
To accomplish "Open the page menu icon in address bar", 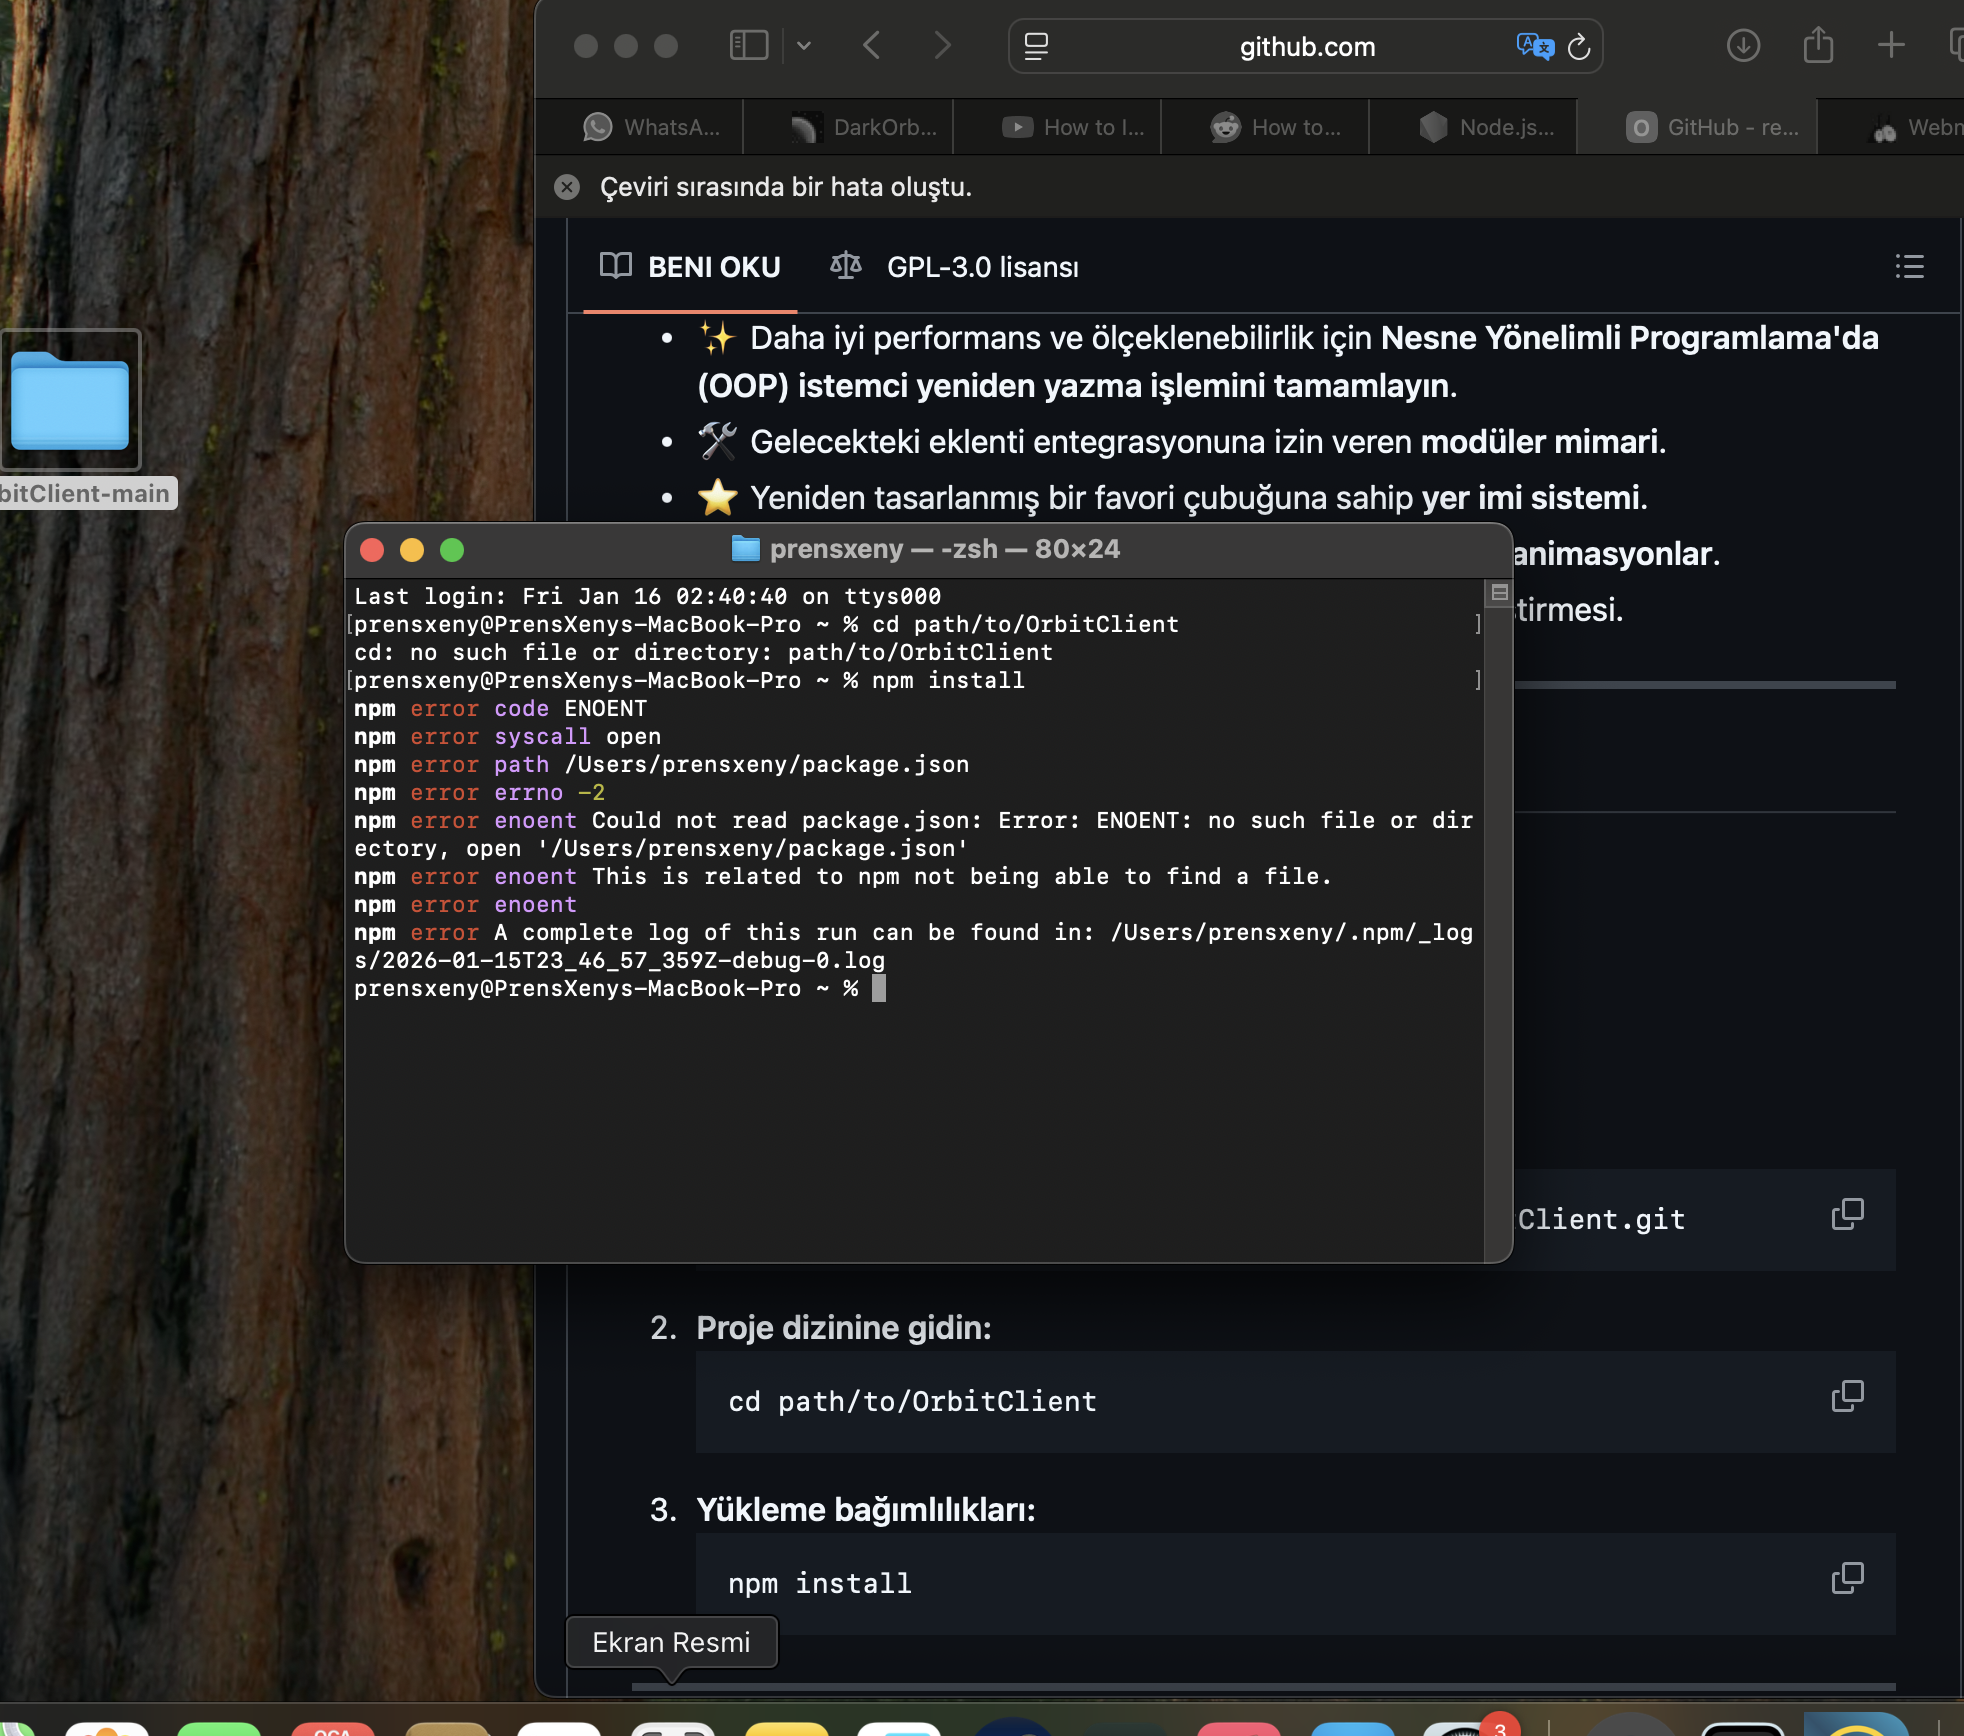I will (x=1037, y=46).
